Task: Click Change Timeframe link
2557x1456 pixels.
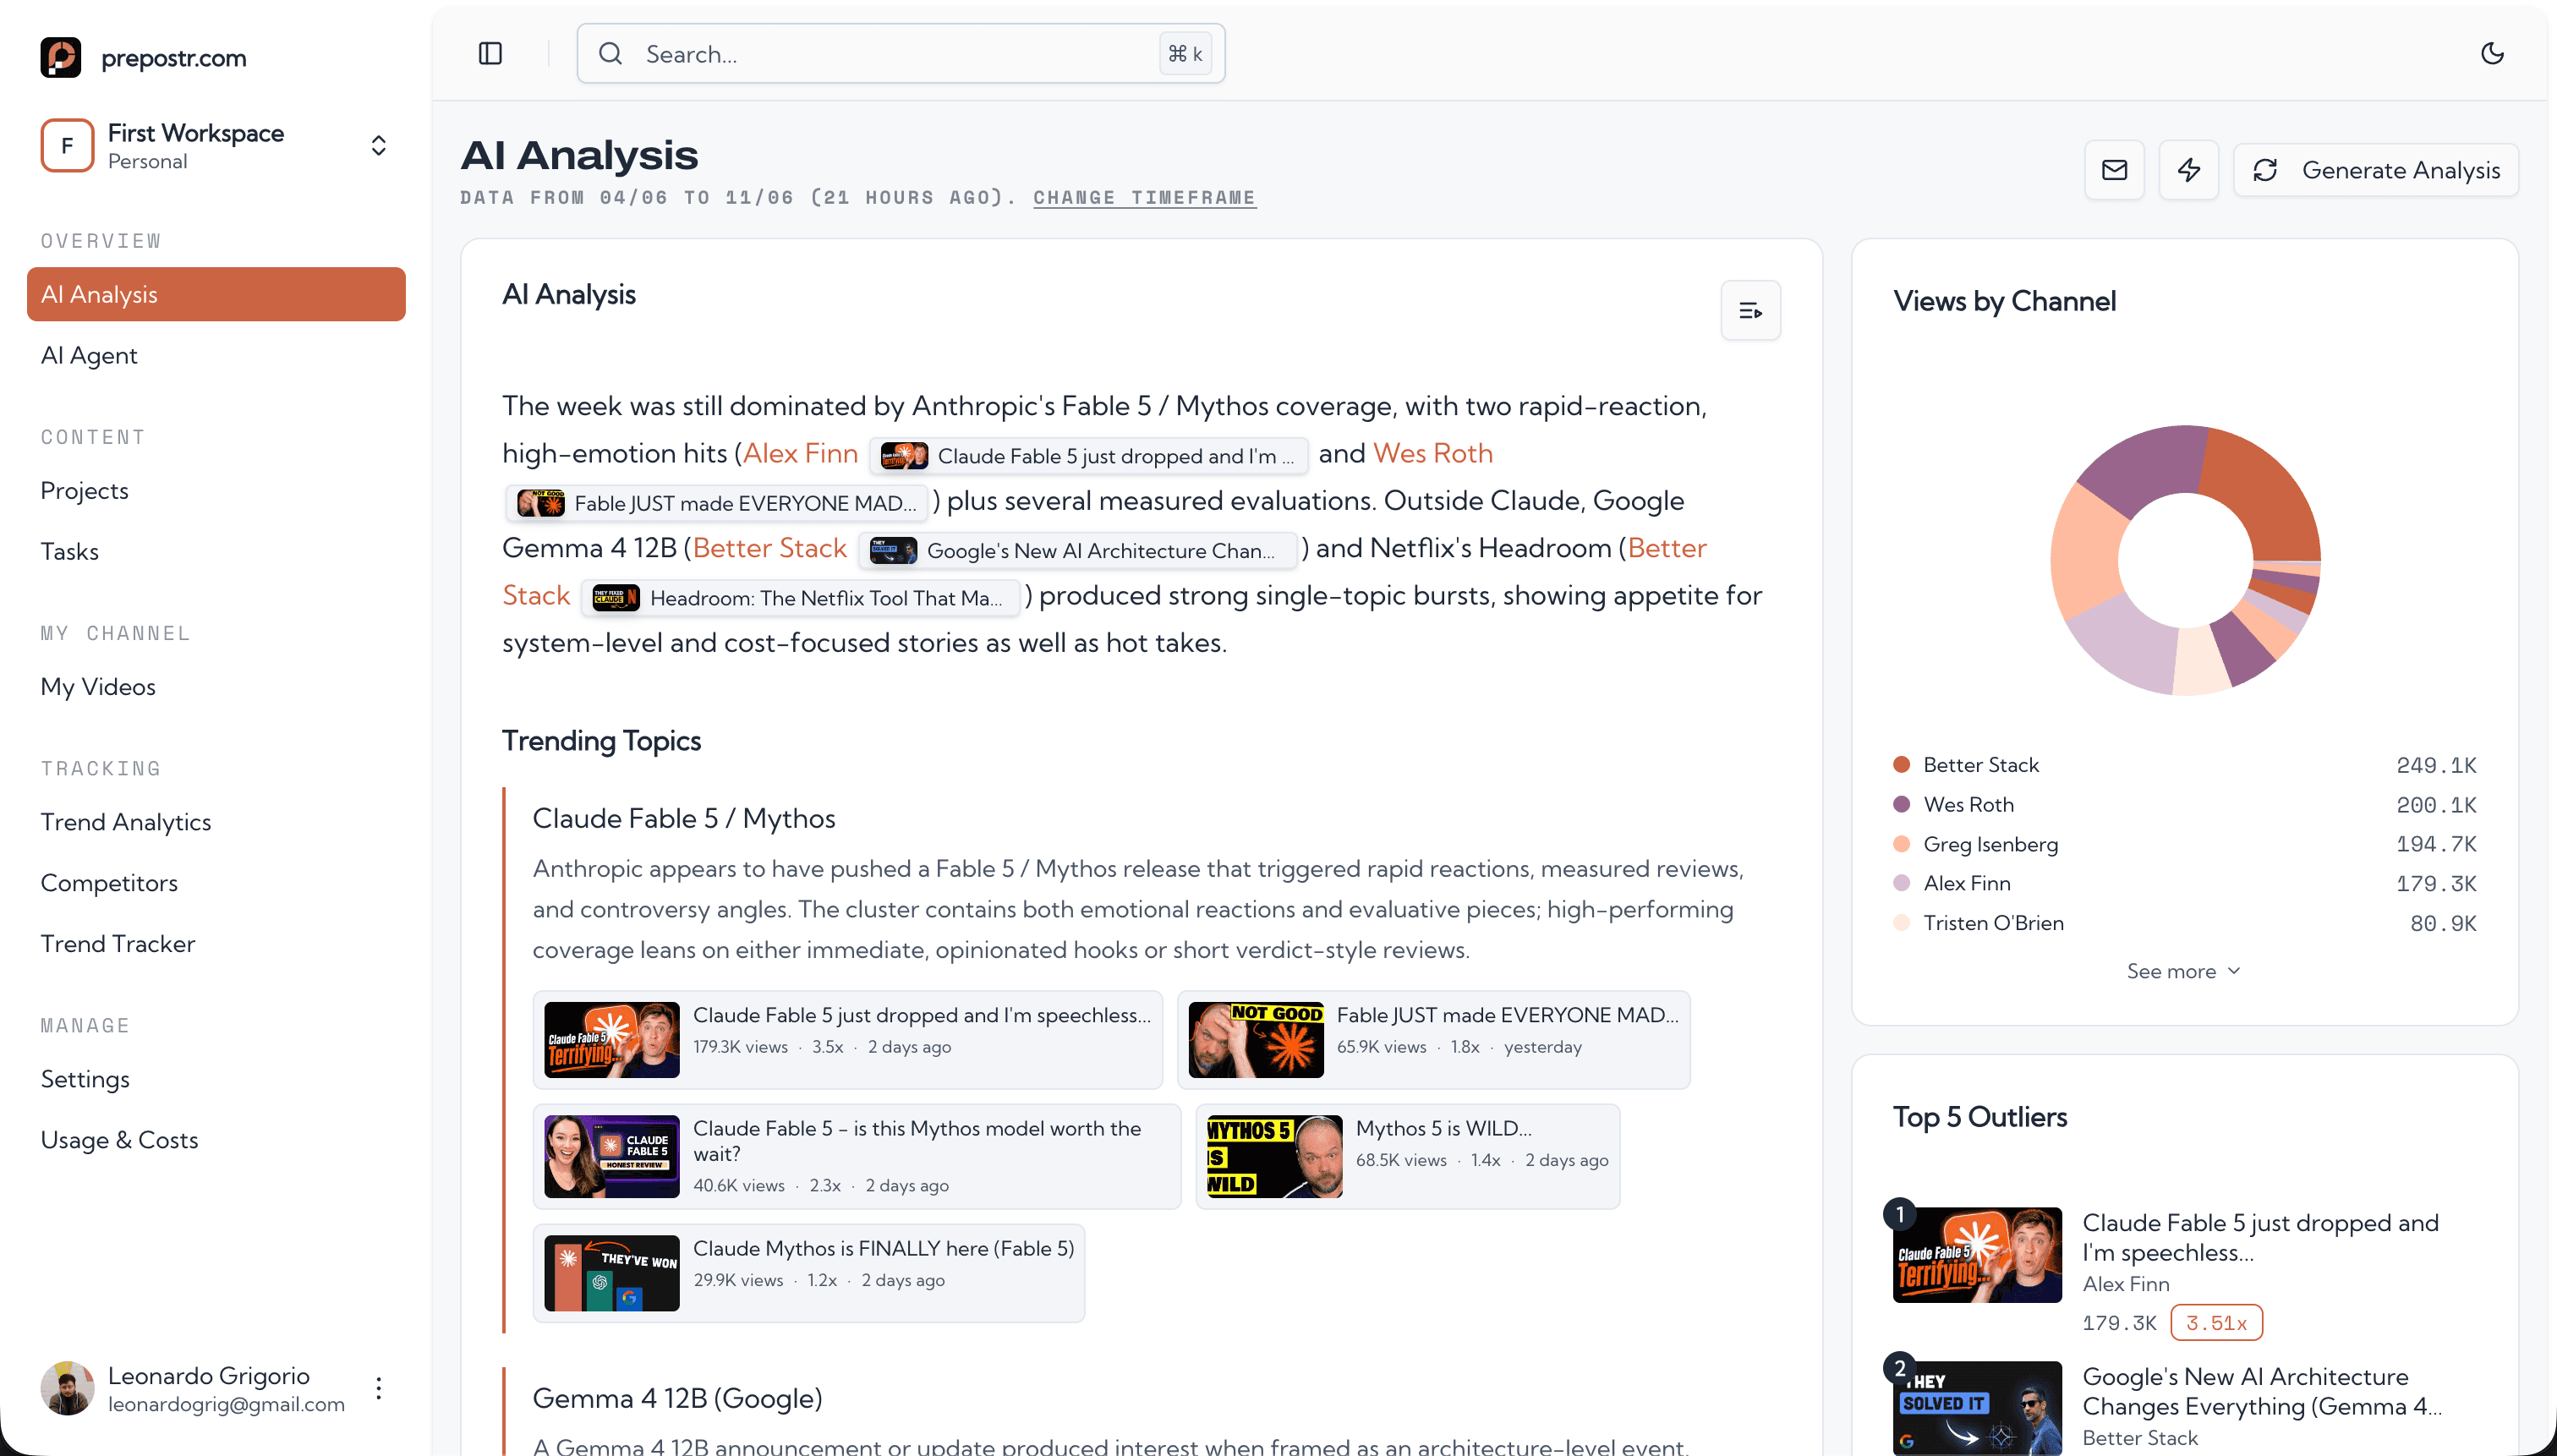Action: tap(1144, 197)
